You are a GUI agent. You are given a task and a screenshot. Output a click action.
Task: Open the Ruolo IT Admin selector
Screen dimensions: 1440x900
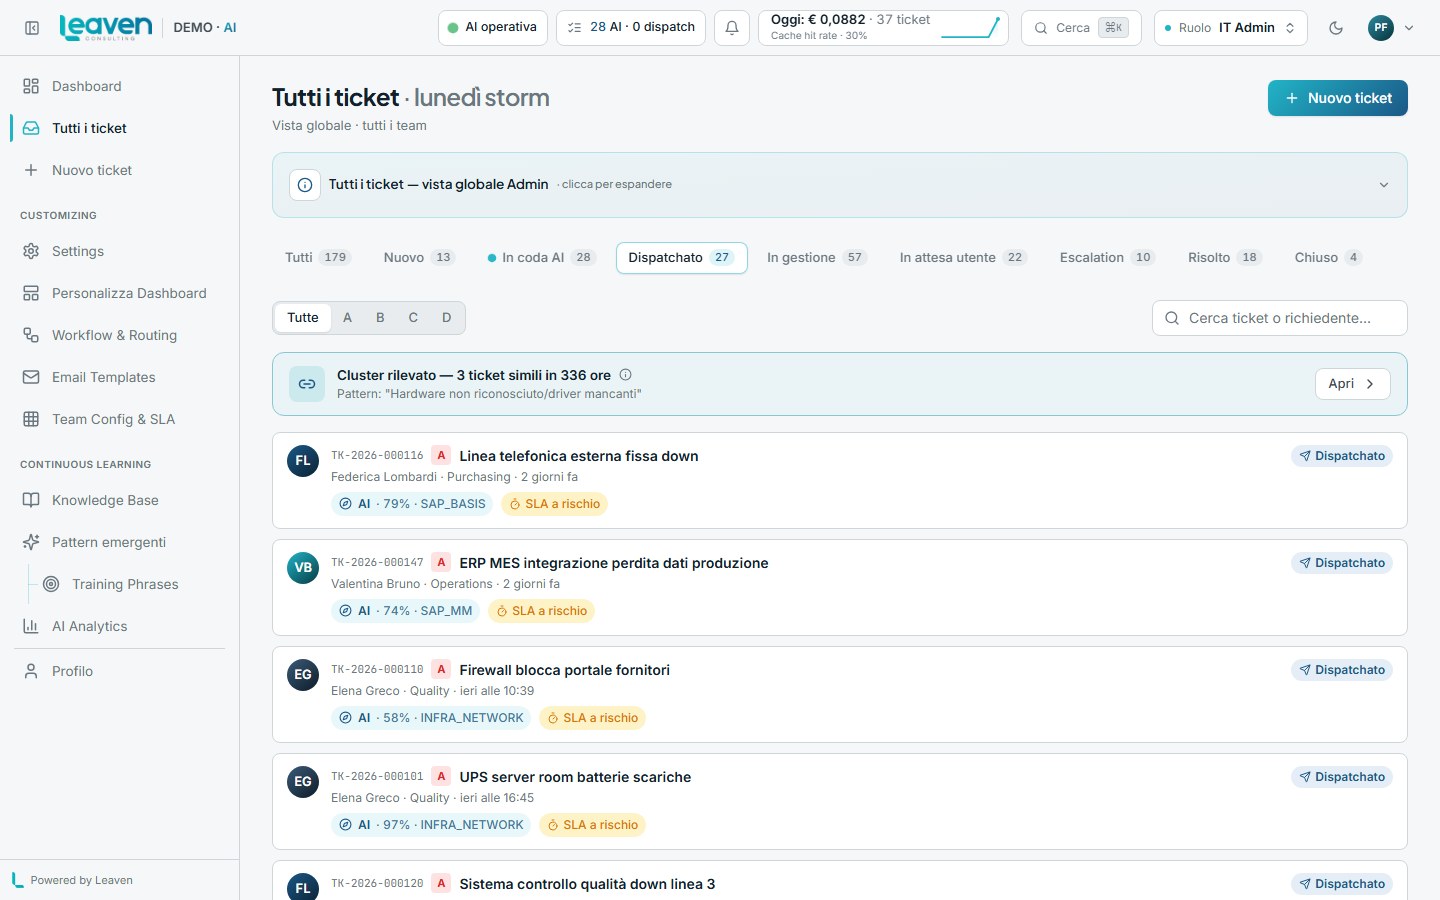(1231, 28)
